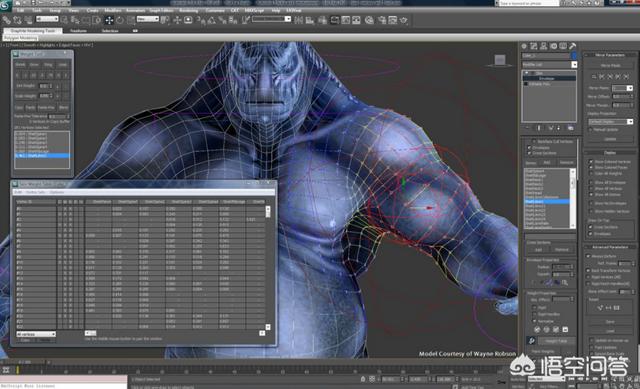Select the Editable Poly entry in modifier stack
This screenshot has height=389, width=640.
pyautogui.click(x=540, y=84)
